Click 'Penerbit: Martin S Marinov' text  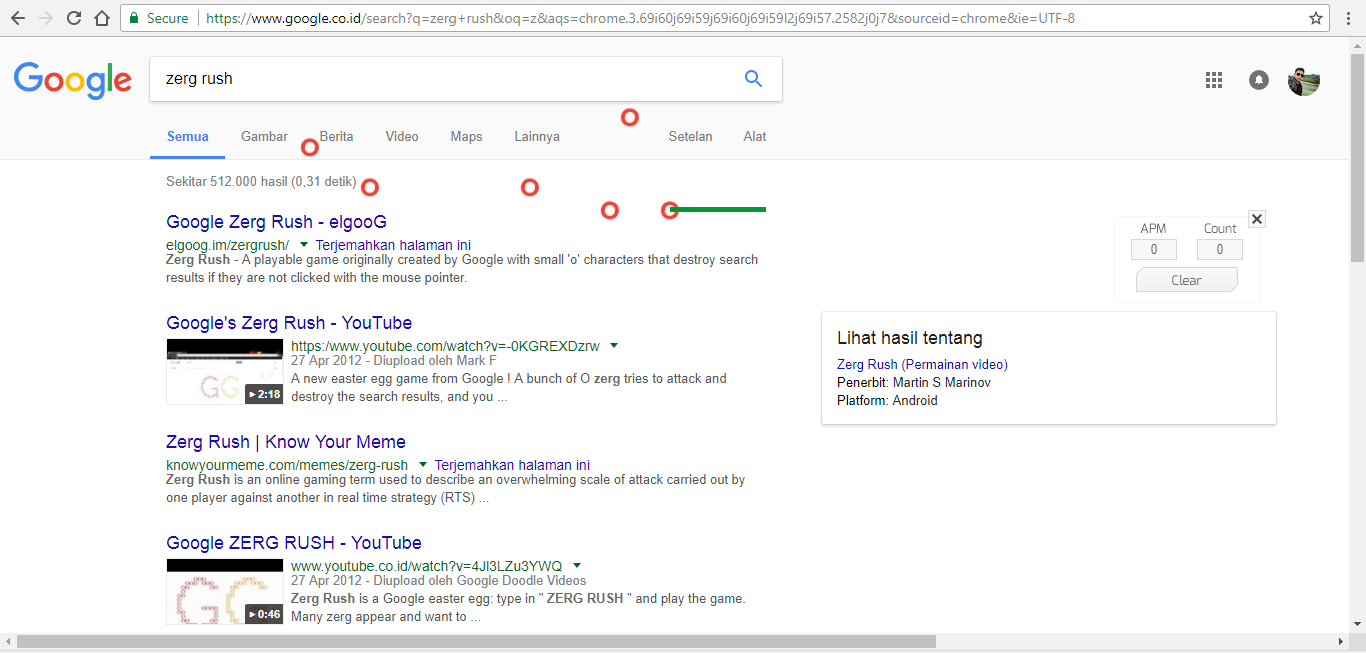pos(914,382)
